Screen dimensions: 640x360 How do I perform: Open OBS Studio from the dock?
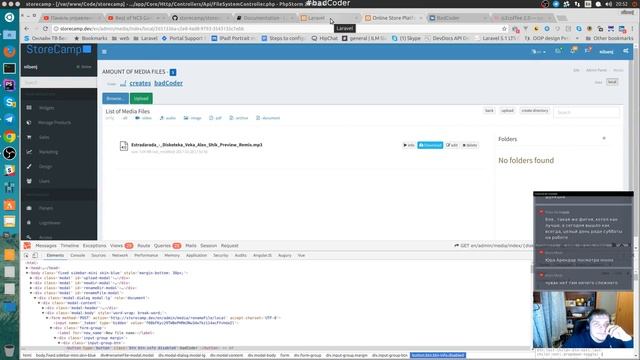[x=9, y=153]
